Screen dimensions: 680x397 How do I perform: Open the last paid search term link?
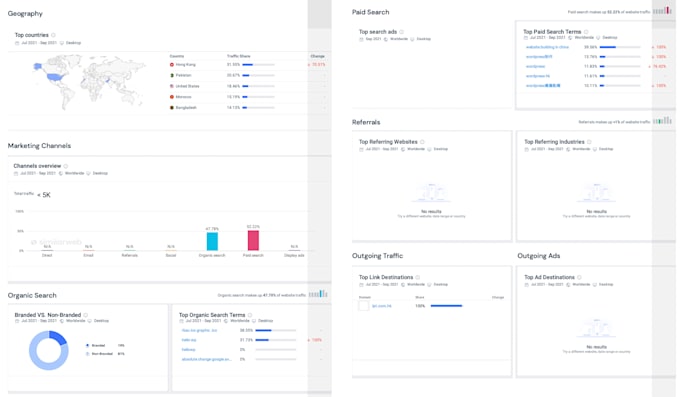coord(543,85)
